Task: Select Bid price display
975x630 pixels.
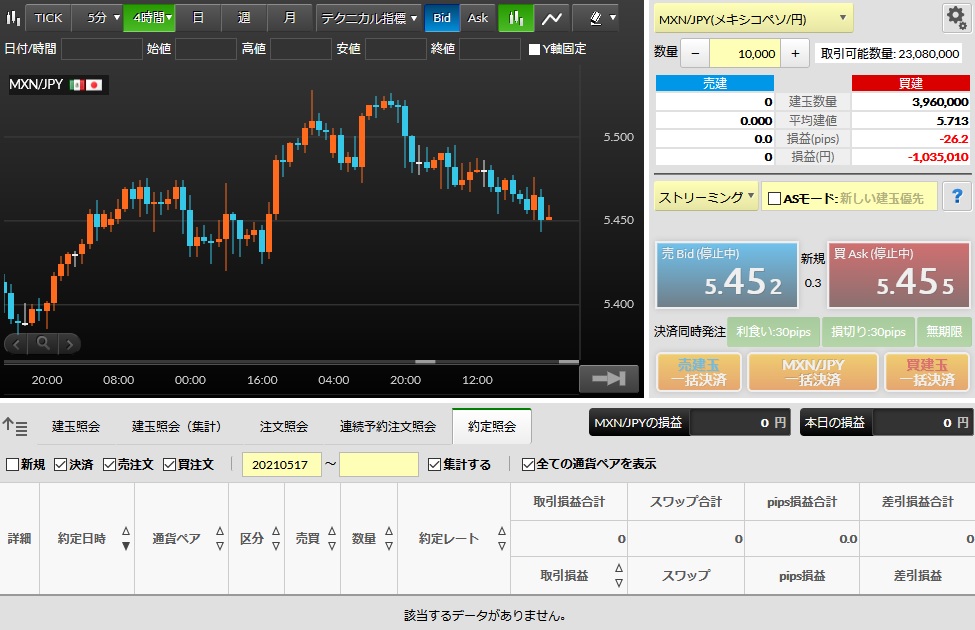Action: [x=442, y=18]
